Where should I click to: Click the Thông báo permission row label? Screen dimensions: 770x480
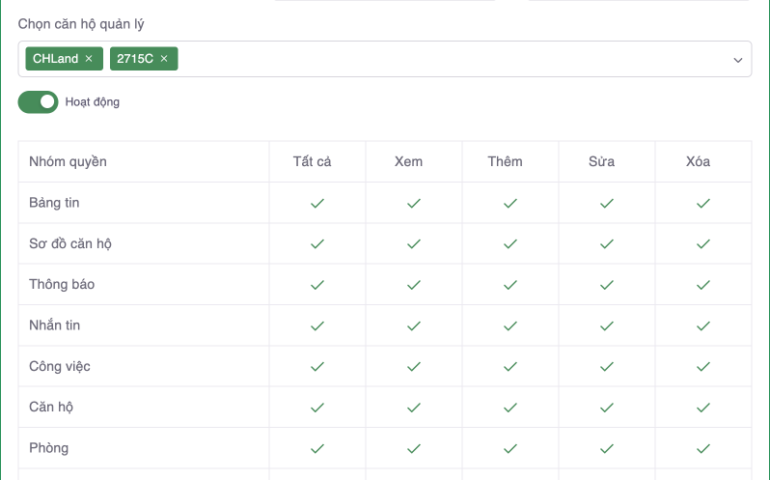(x=62, y=285)
